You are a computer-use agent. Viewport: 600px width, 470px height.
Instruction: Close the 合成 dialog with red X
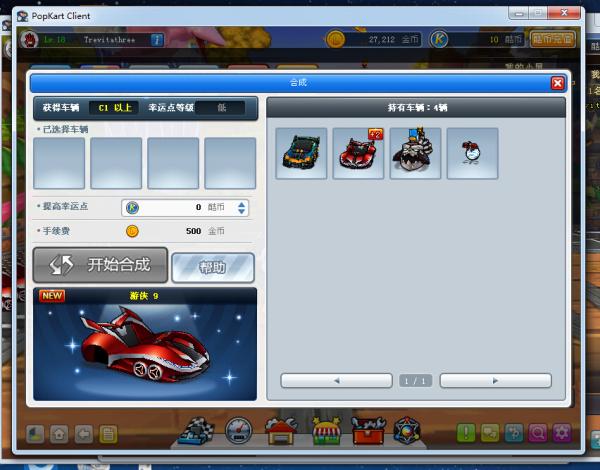point(558,83)
